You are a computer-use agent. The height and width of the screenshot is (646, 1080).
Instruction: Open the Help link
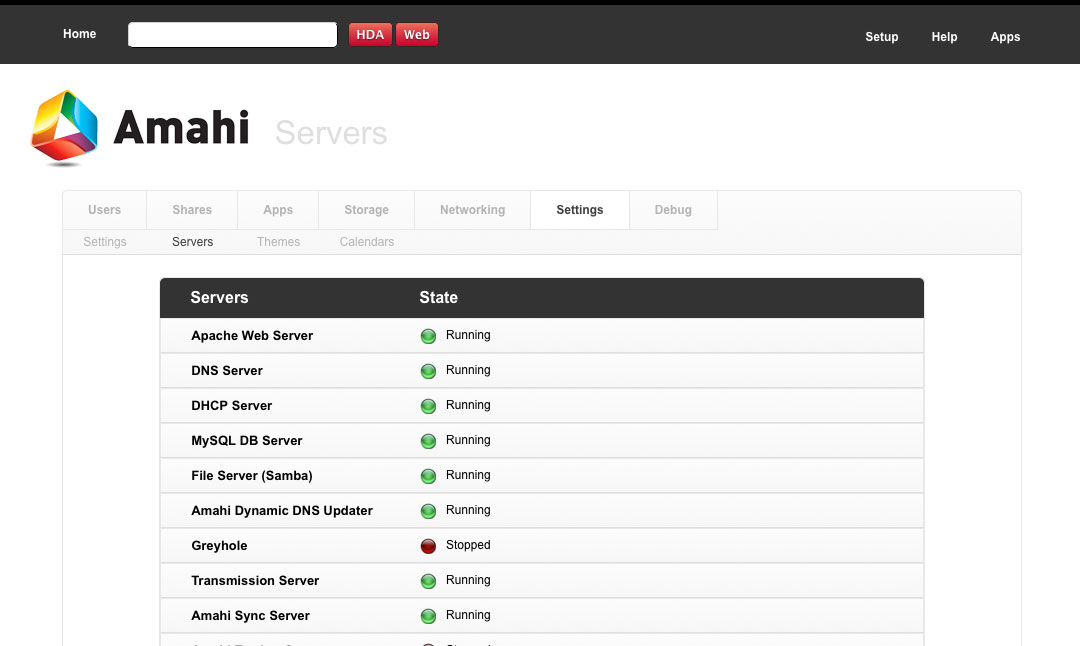coord(944,37)
